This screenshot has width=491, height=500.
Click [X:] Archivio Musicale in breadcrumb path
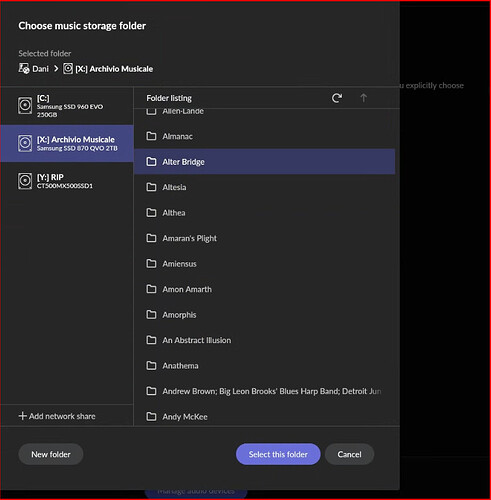(114, 69)
